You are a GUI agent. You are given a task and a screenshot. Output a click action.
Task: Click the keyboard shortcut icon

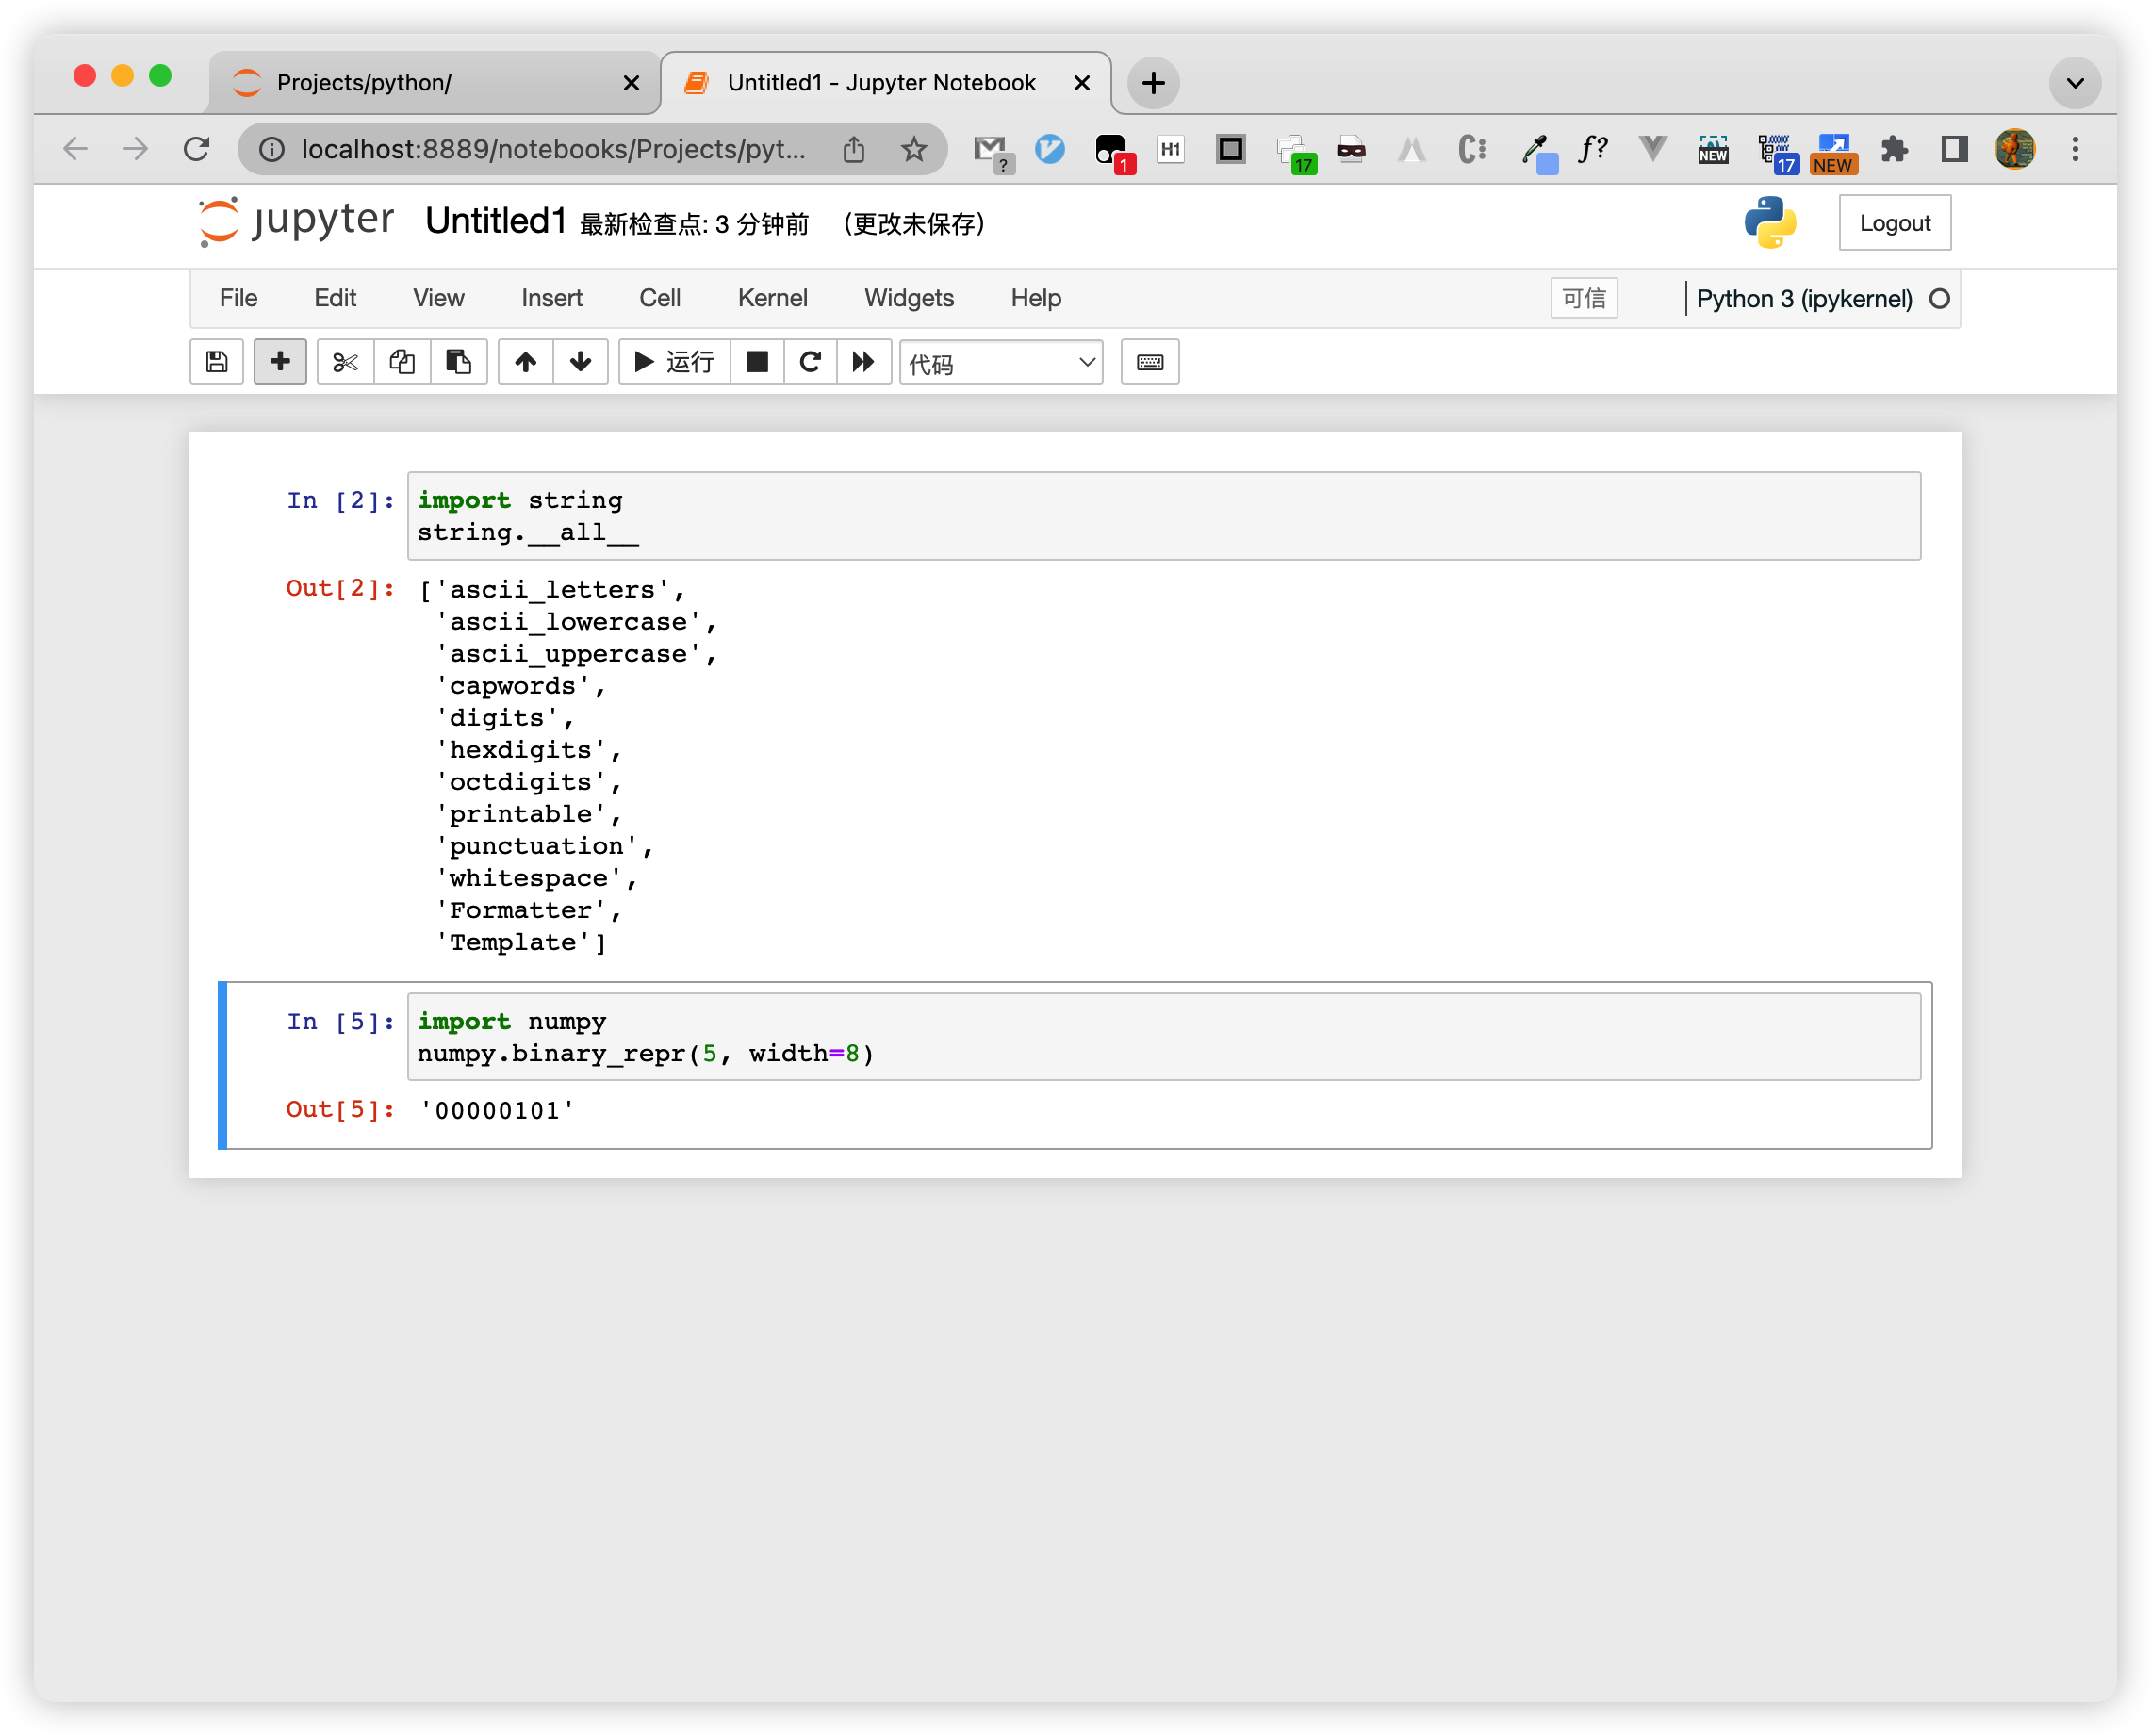[1150, 363]
